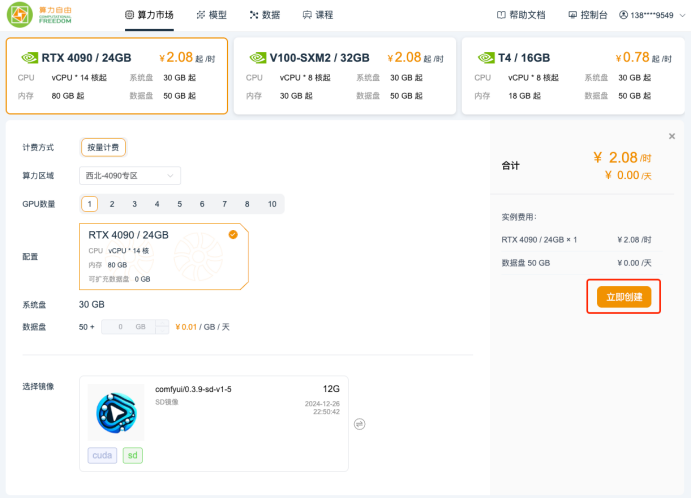Select the V100-SXM2 / 32GB card
This screenshot has height=498, width=692.
345,76
